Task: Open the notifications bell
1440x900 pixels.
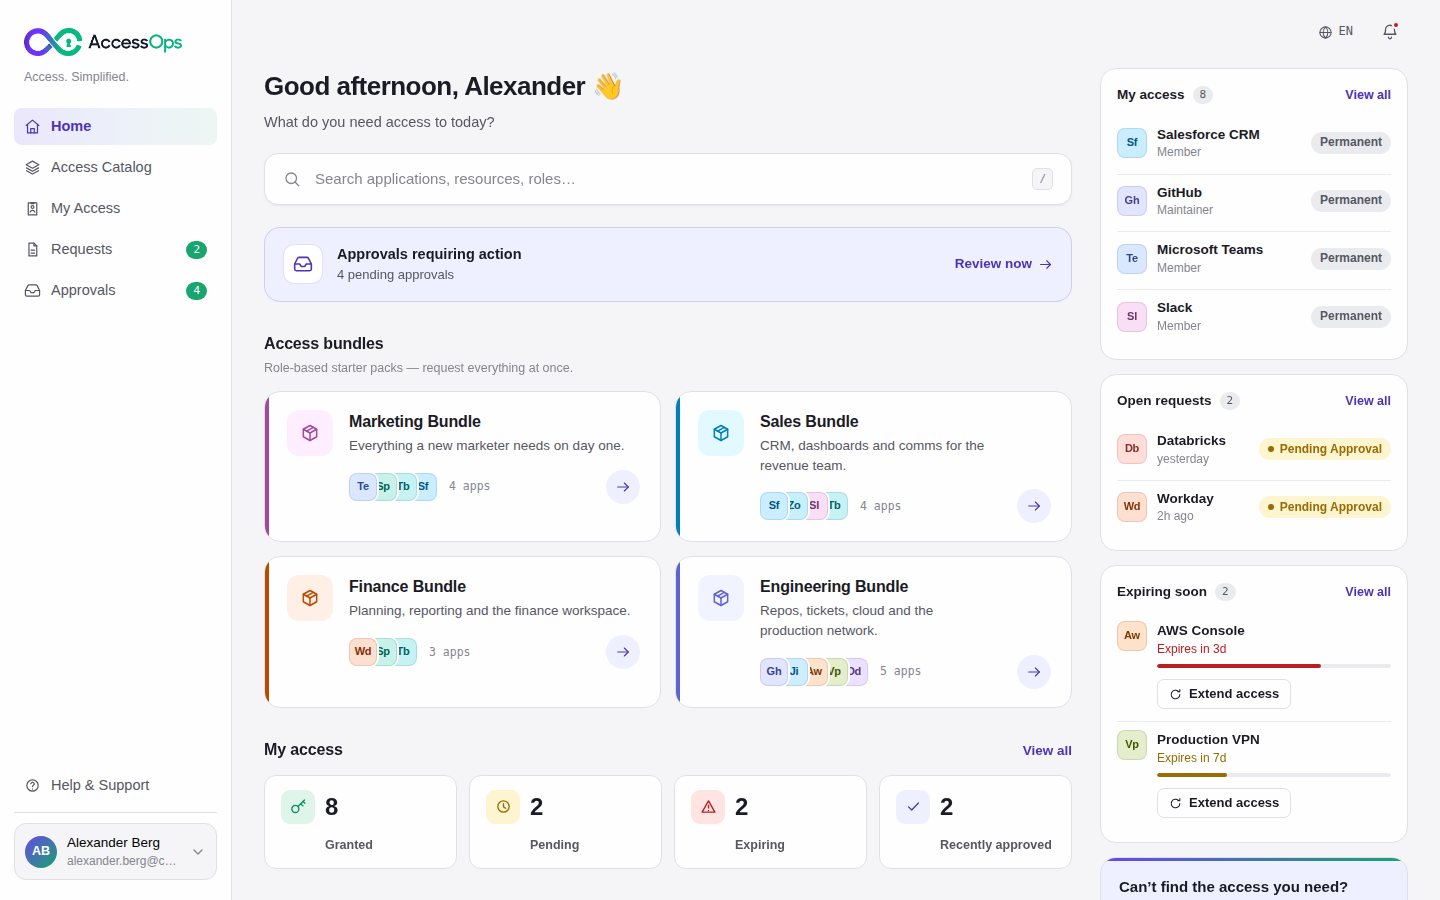Action: [x=1390, y=32]
